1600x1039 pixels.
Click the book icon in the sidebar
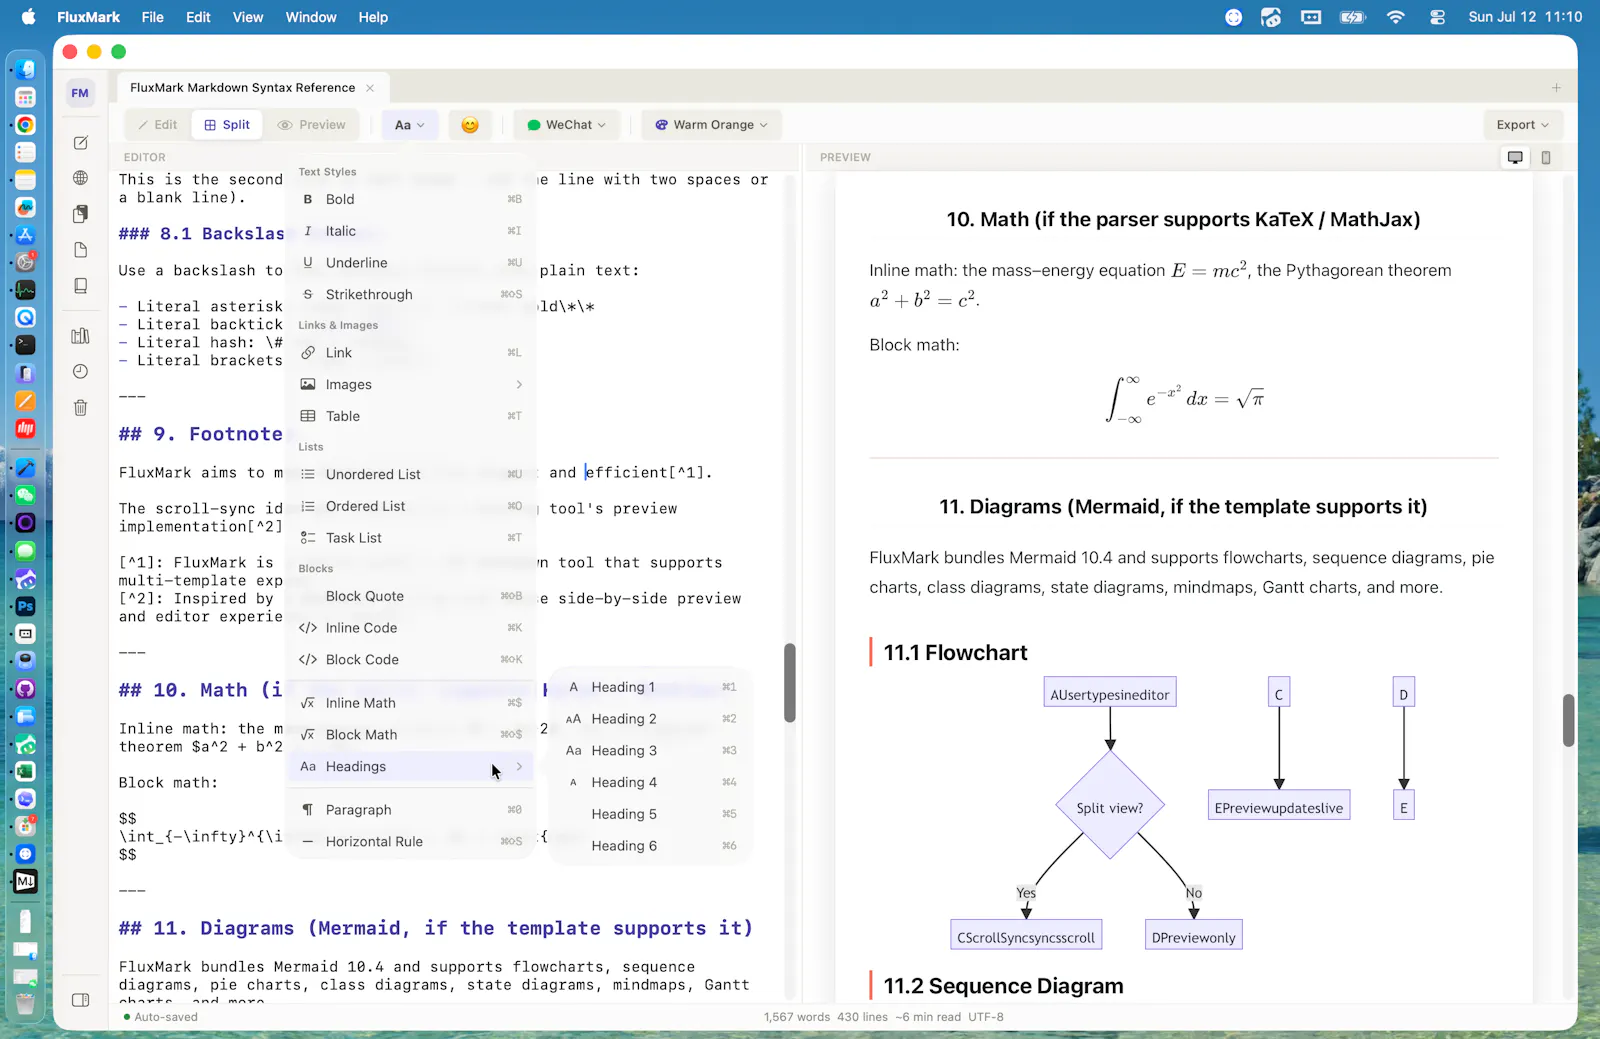(81, 286)
